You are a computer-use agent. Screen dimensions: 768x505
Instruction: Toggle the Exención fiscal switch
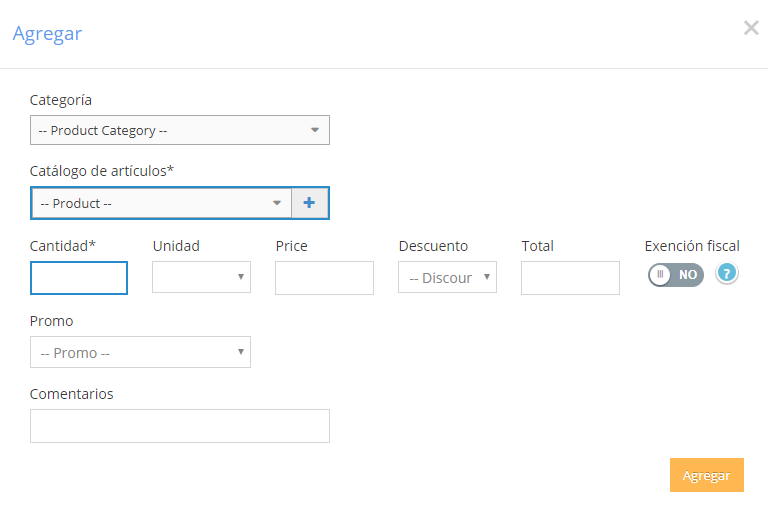pos(675,274)
